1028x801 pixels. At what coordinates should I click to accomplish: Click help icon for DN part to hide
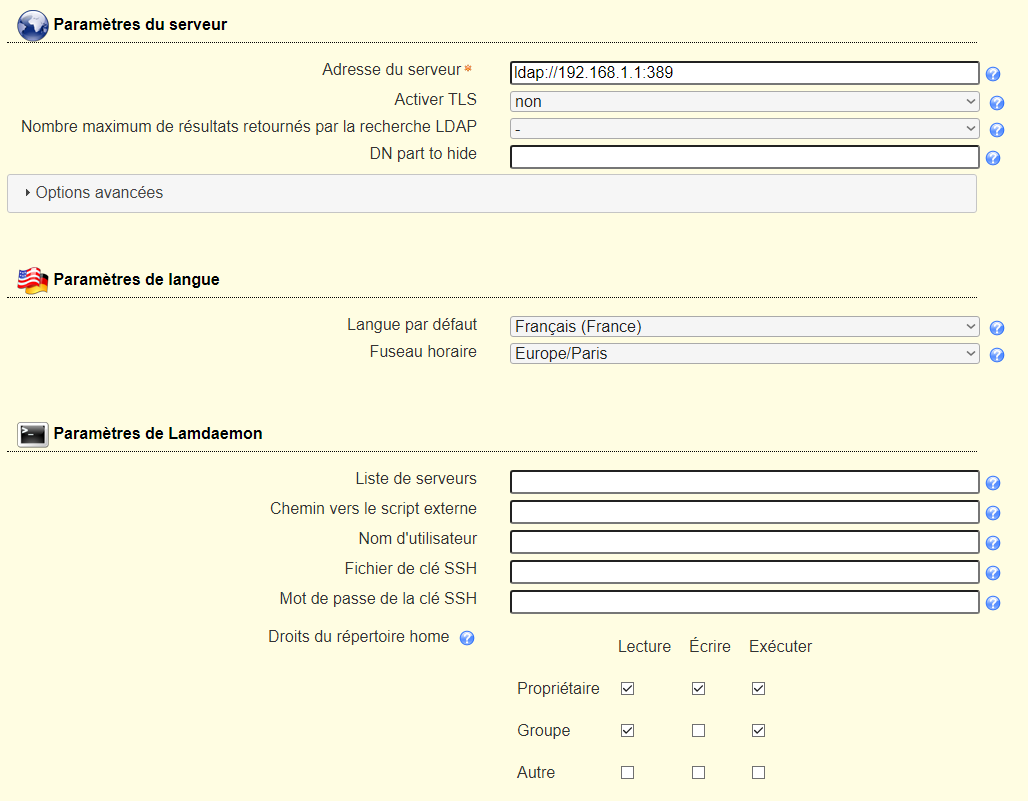(x=993, y=158)
